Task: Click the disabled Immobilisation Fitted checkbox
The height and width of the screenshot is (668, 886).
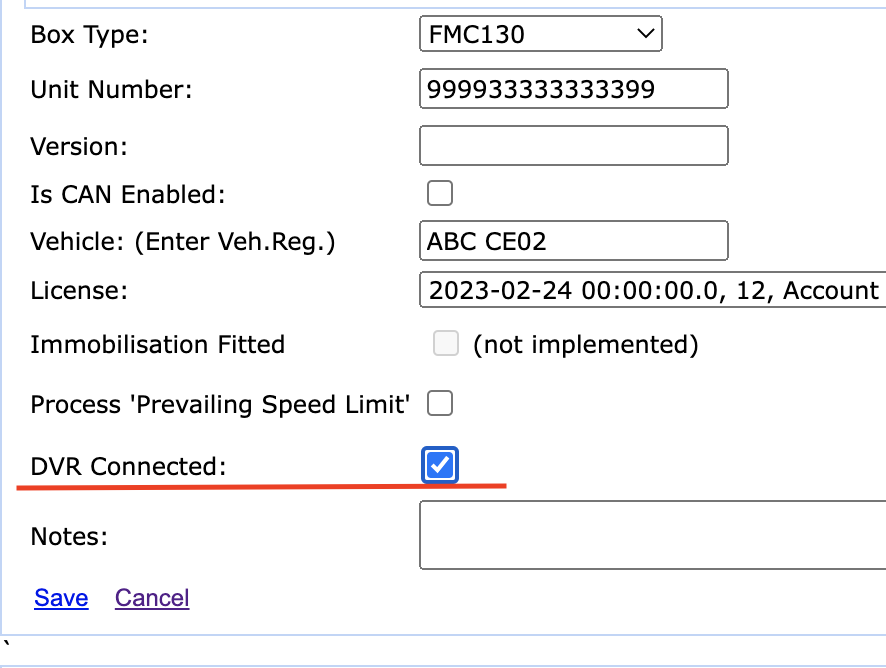Action: tap(446, 345)
